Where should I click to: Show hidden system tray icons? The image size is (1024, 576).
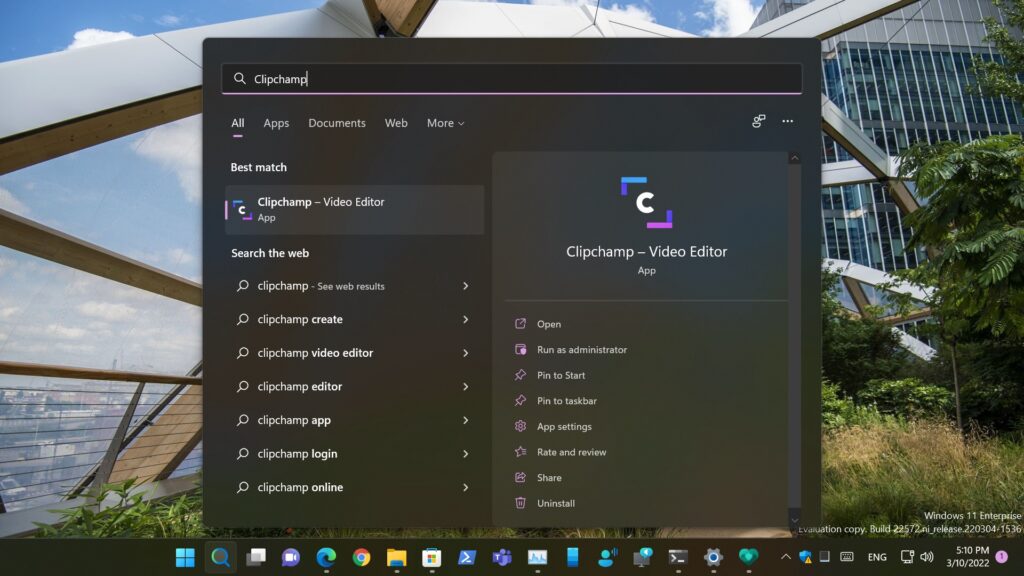(785, 557)
